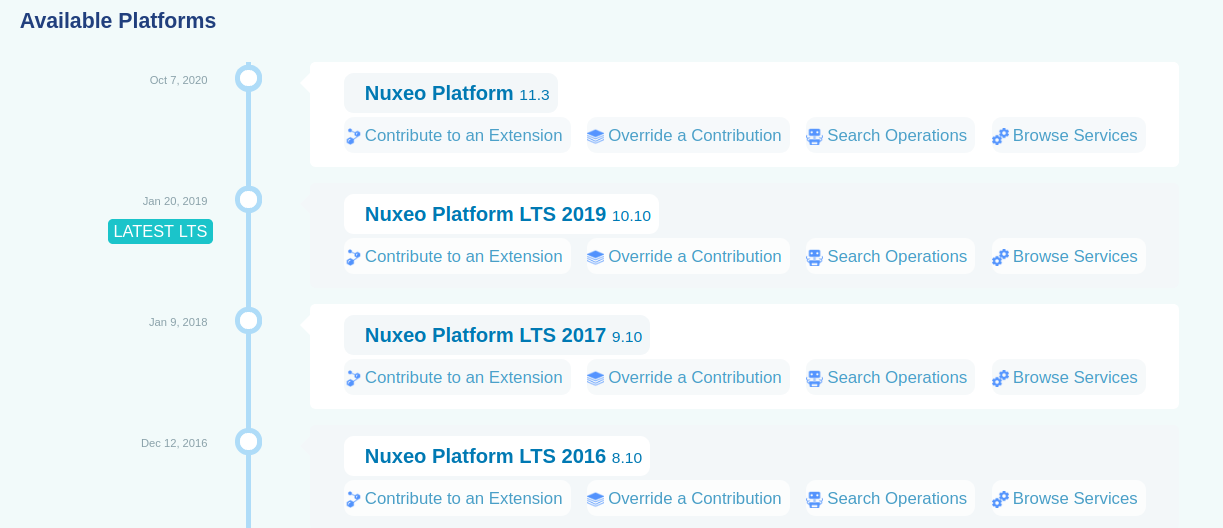1223x528 pixels.
Task: Click robot icon beside Search Operations for LTS 2019
Action: coord(814,257)
